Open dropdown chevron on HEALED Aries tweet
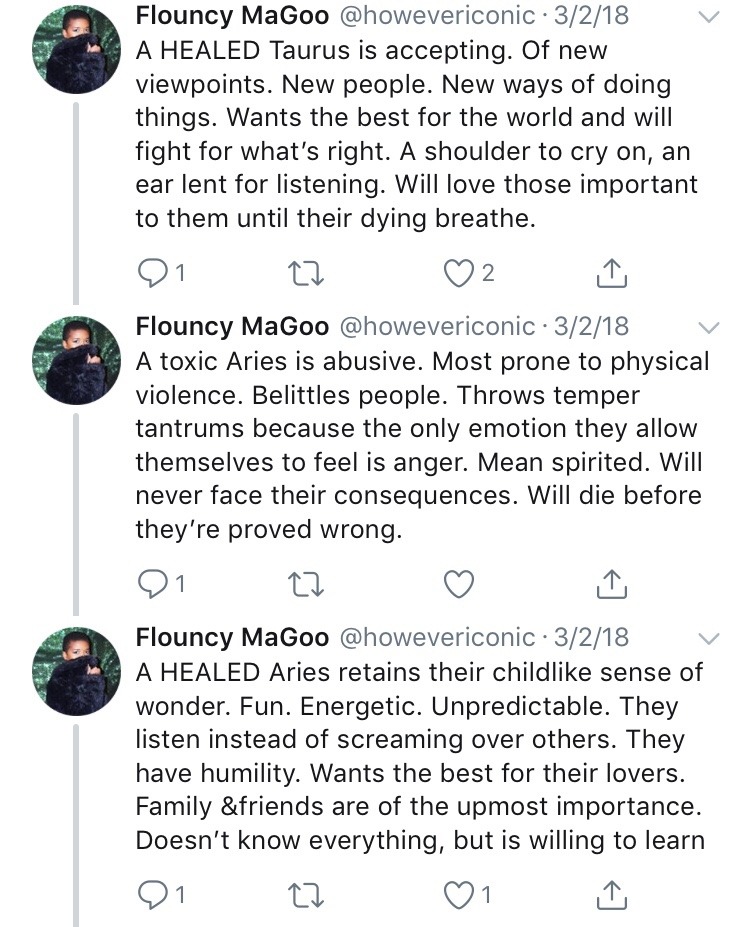This screenshot has width=750, height=927. 708,638
